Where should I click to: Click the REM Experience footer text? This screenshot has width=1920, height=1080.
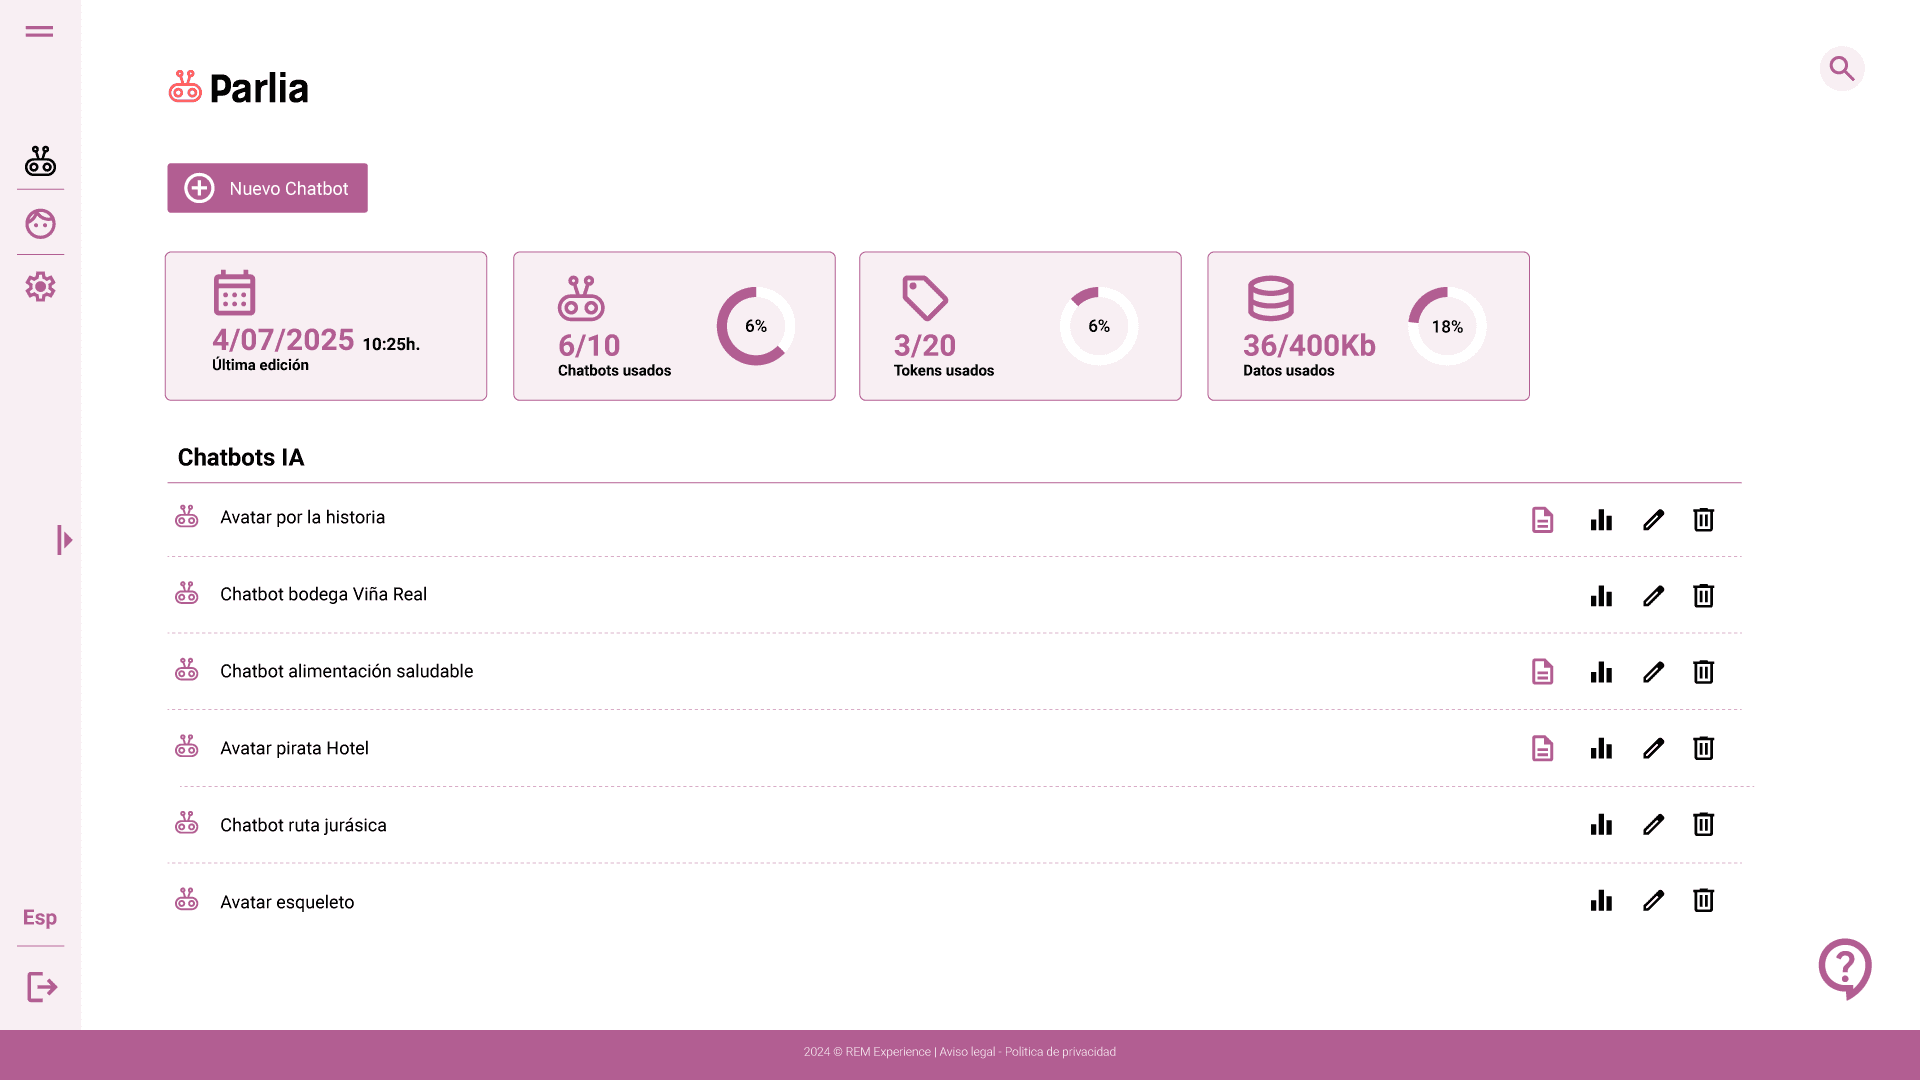tap(888, 1052)
